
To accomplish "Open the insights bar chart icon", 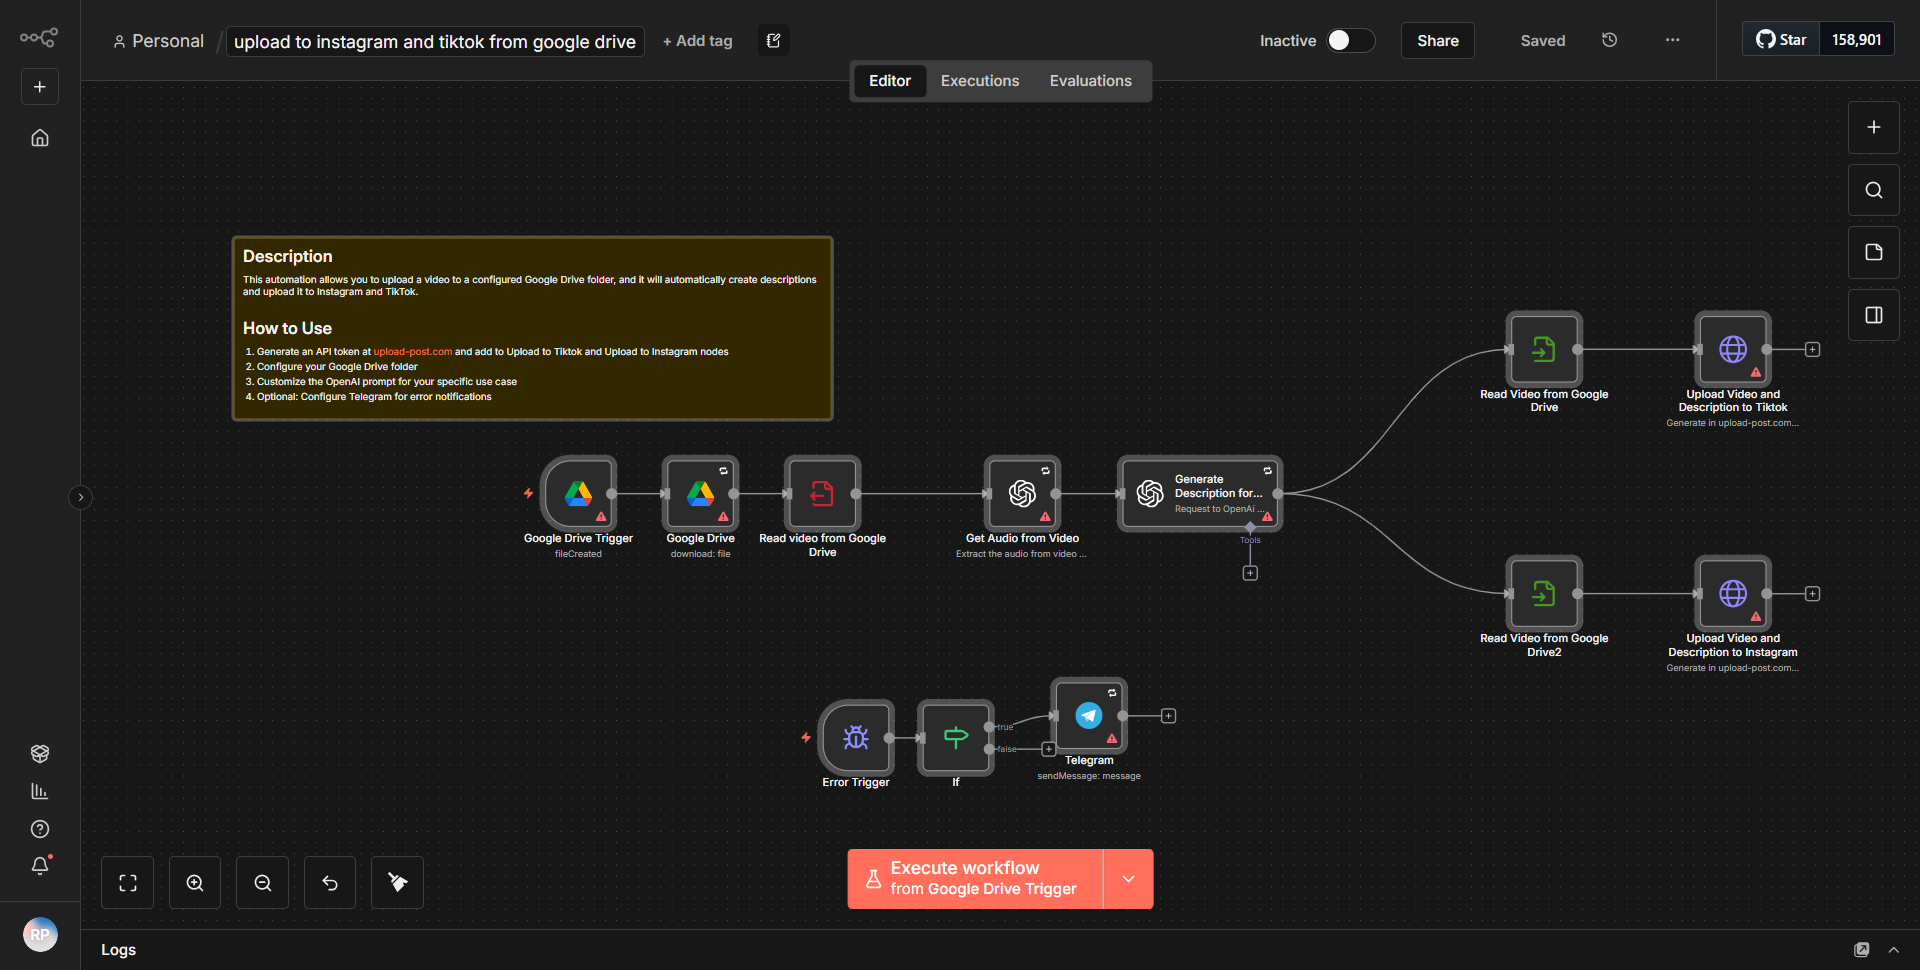I will (x=40, y=791).
